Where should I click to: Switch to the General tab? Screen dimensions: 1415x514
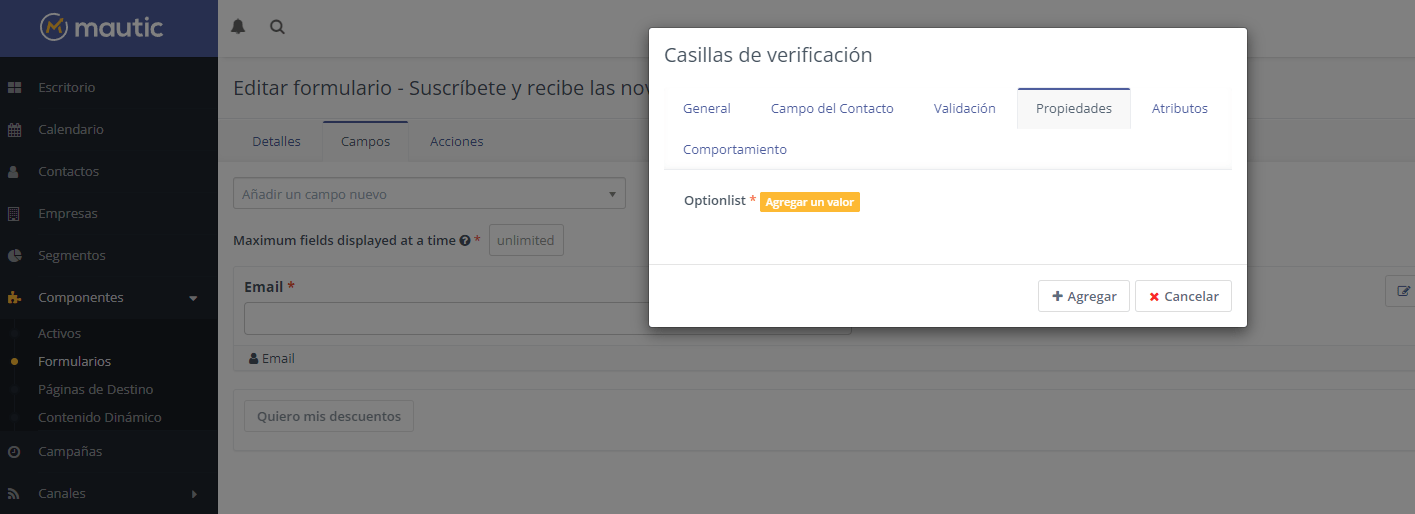click(707, 108)
